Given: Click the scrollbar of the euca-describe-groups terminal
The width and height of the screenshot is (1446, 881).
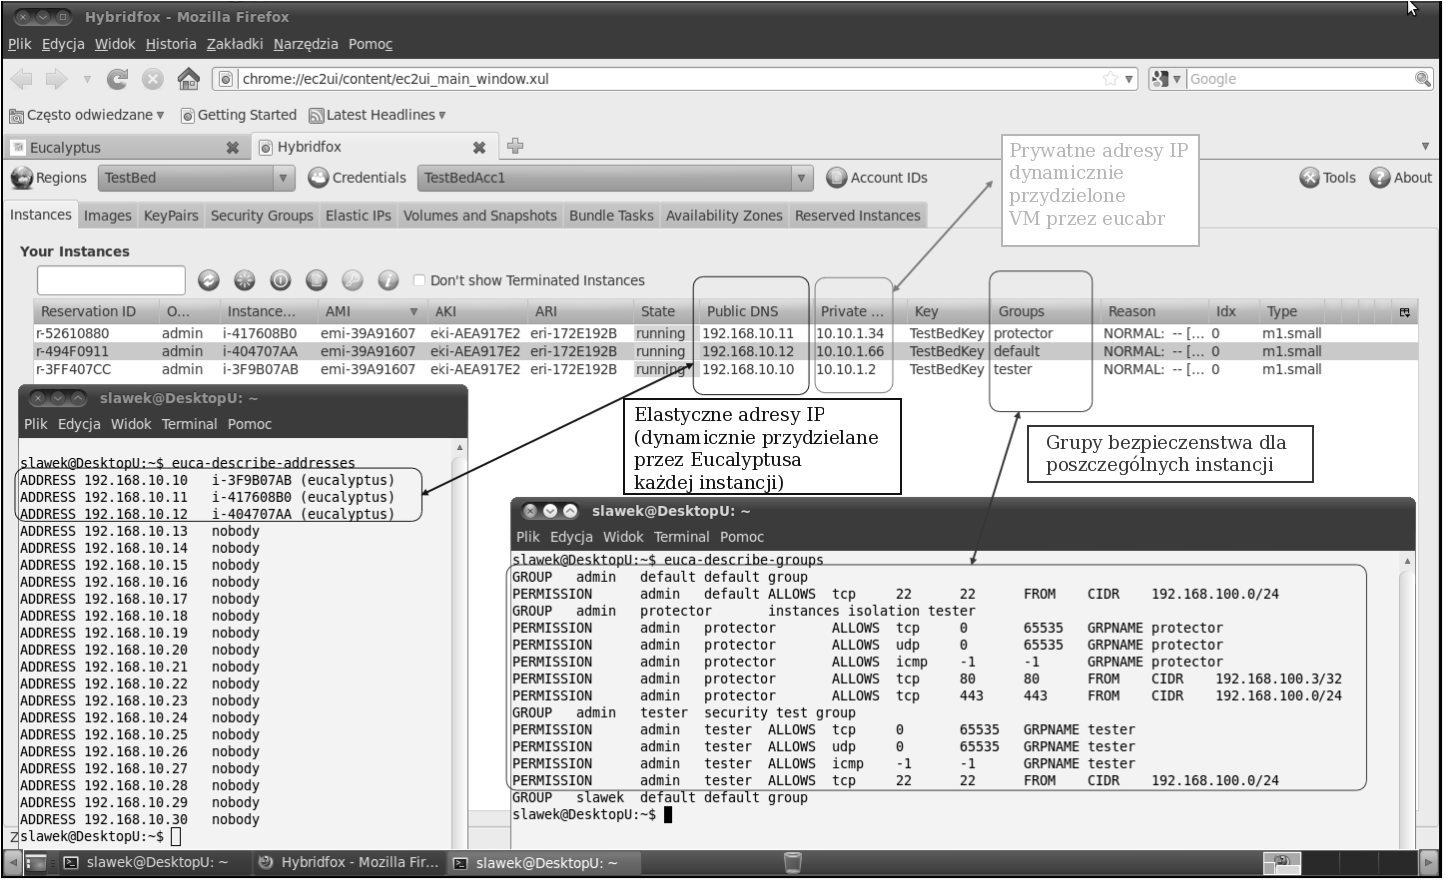Looking at the screenshot, I should (x=1407, y=700).
